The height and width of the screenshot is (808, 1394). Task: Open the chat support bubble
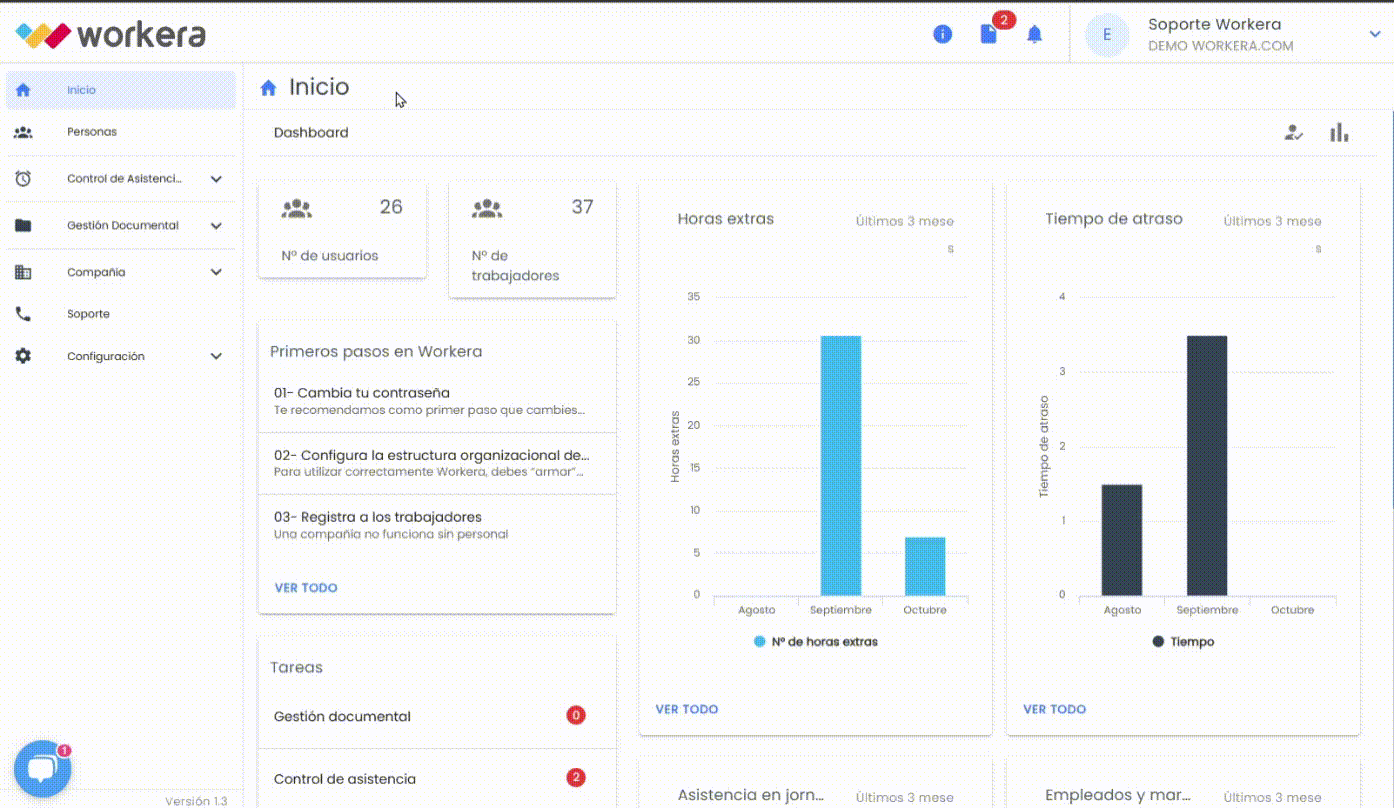click(42, 768)
